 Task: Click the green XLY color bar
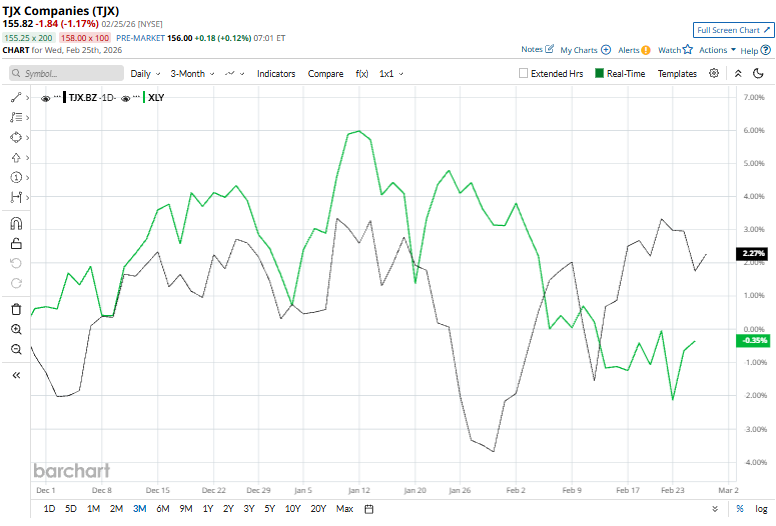point(144,97)
